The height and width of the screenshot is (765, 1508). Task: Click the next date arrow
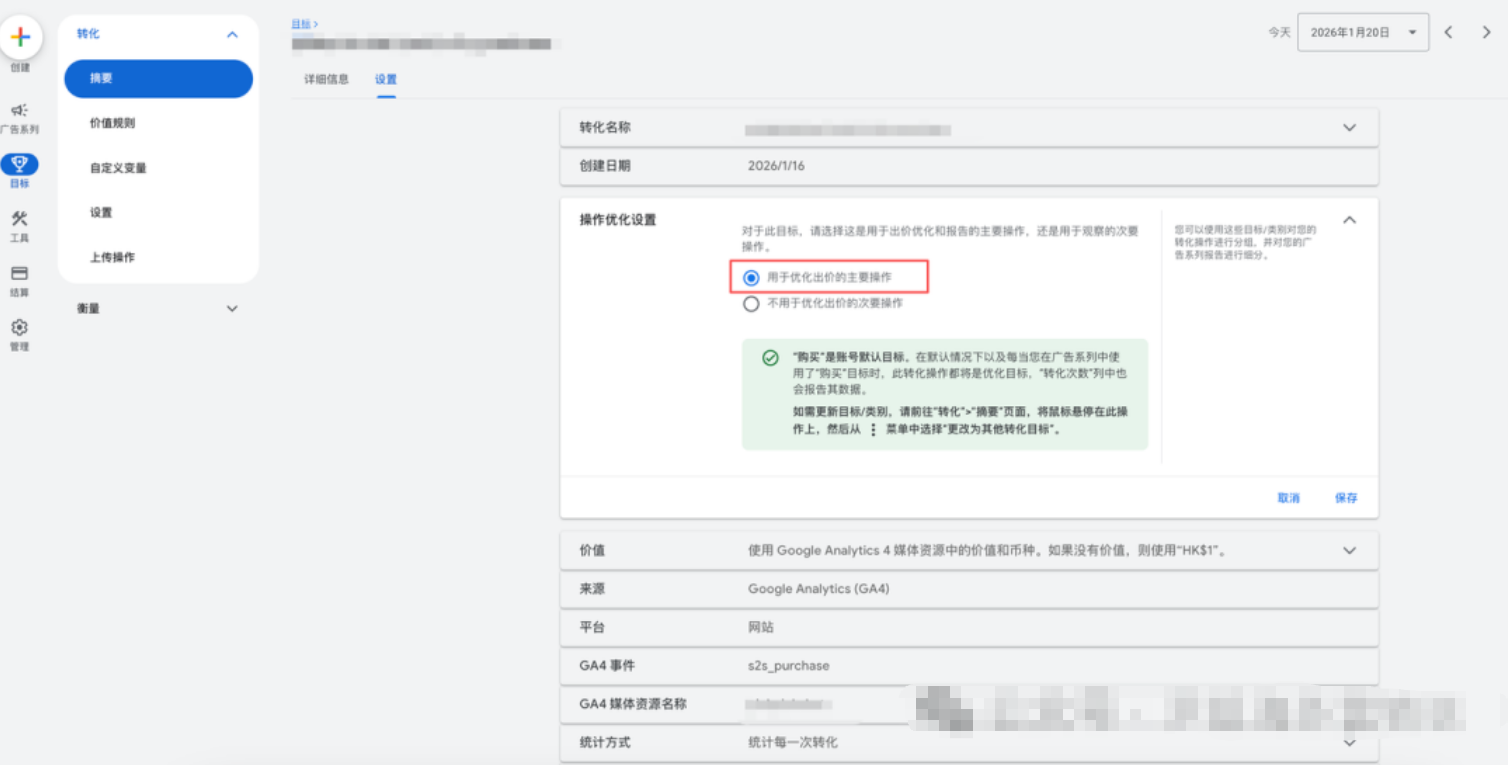[1485, 32]
